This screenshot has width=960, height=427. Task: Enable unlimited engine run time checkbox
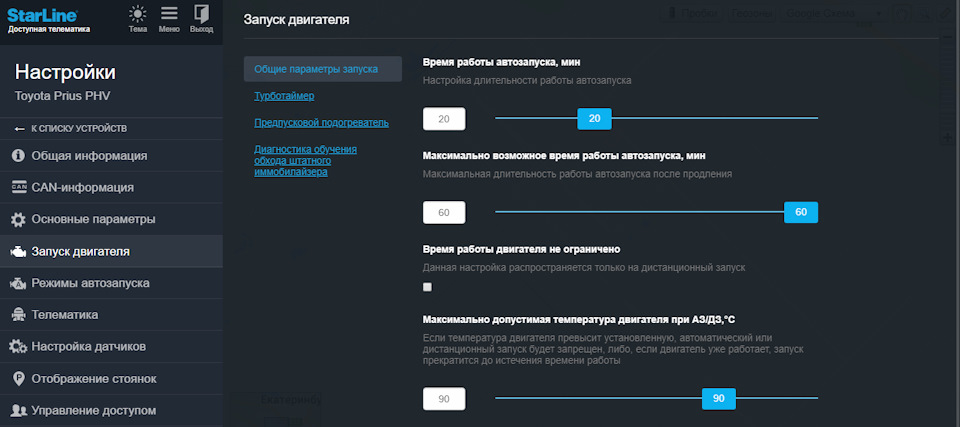tap(427, 287)
